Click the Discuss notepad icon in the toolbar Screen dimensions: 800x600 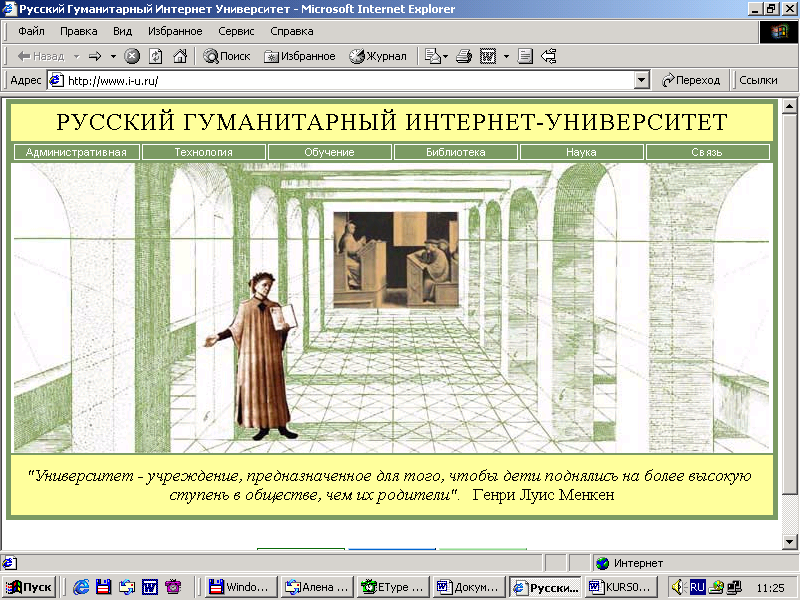(525, 56)
